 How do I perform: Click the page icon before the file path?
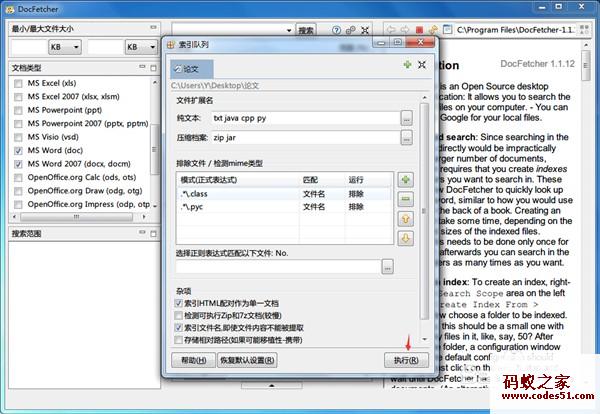447,29
